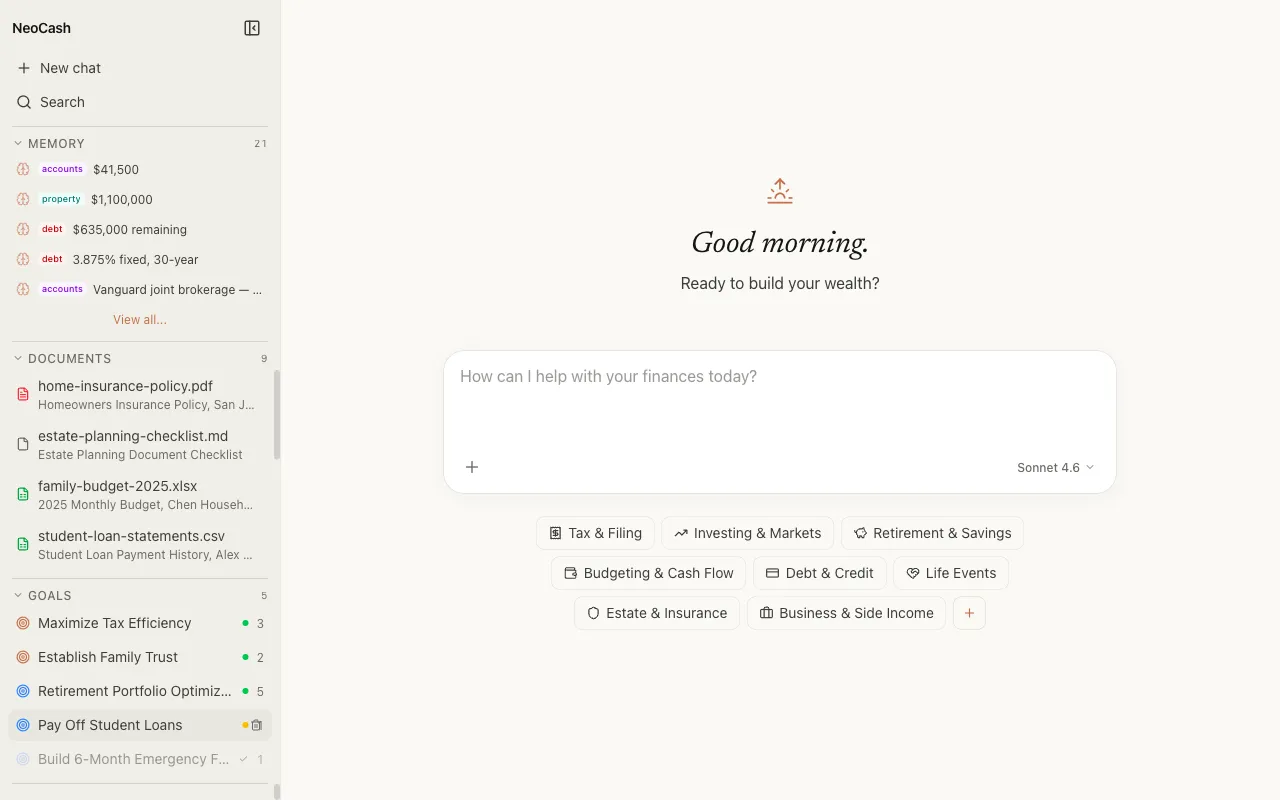Click the piggy bank icon on Retirement & Savings
The image size is (1280, 800).
tap(861, 533)
